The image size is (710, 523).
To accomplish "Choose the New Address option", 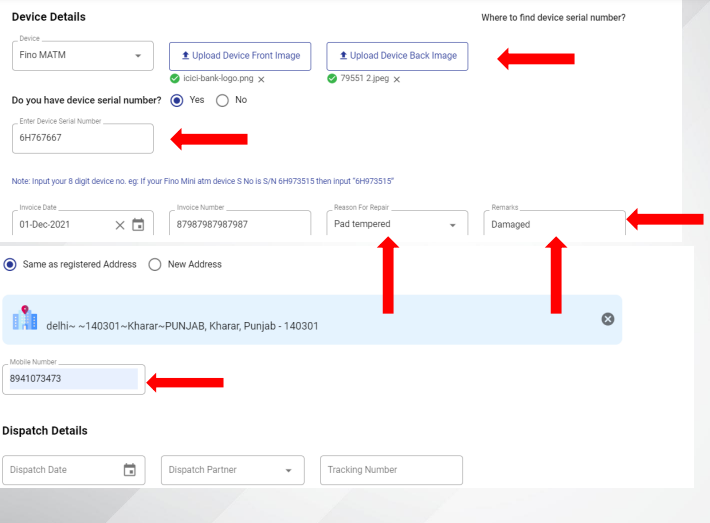I will [155, 264].
